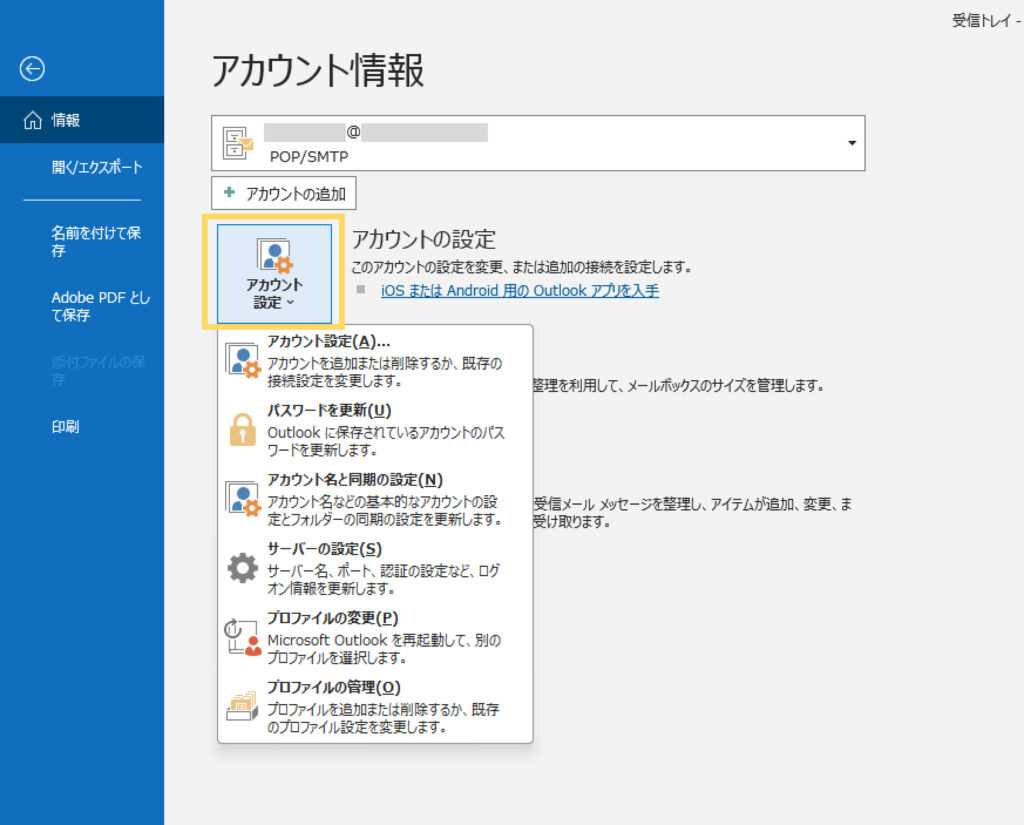This screenshot has width=1024, height=825.
Task: Click the home icon beside 情報
Action: coord(32,120)
